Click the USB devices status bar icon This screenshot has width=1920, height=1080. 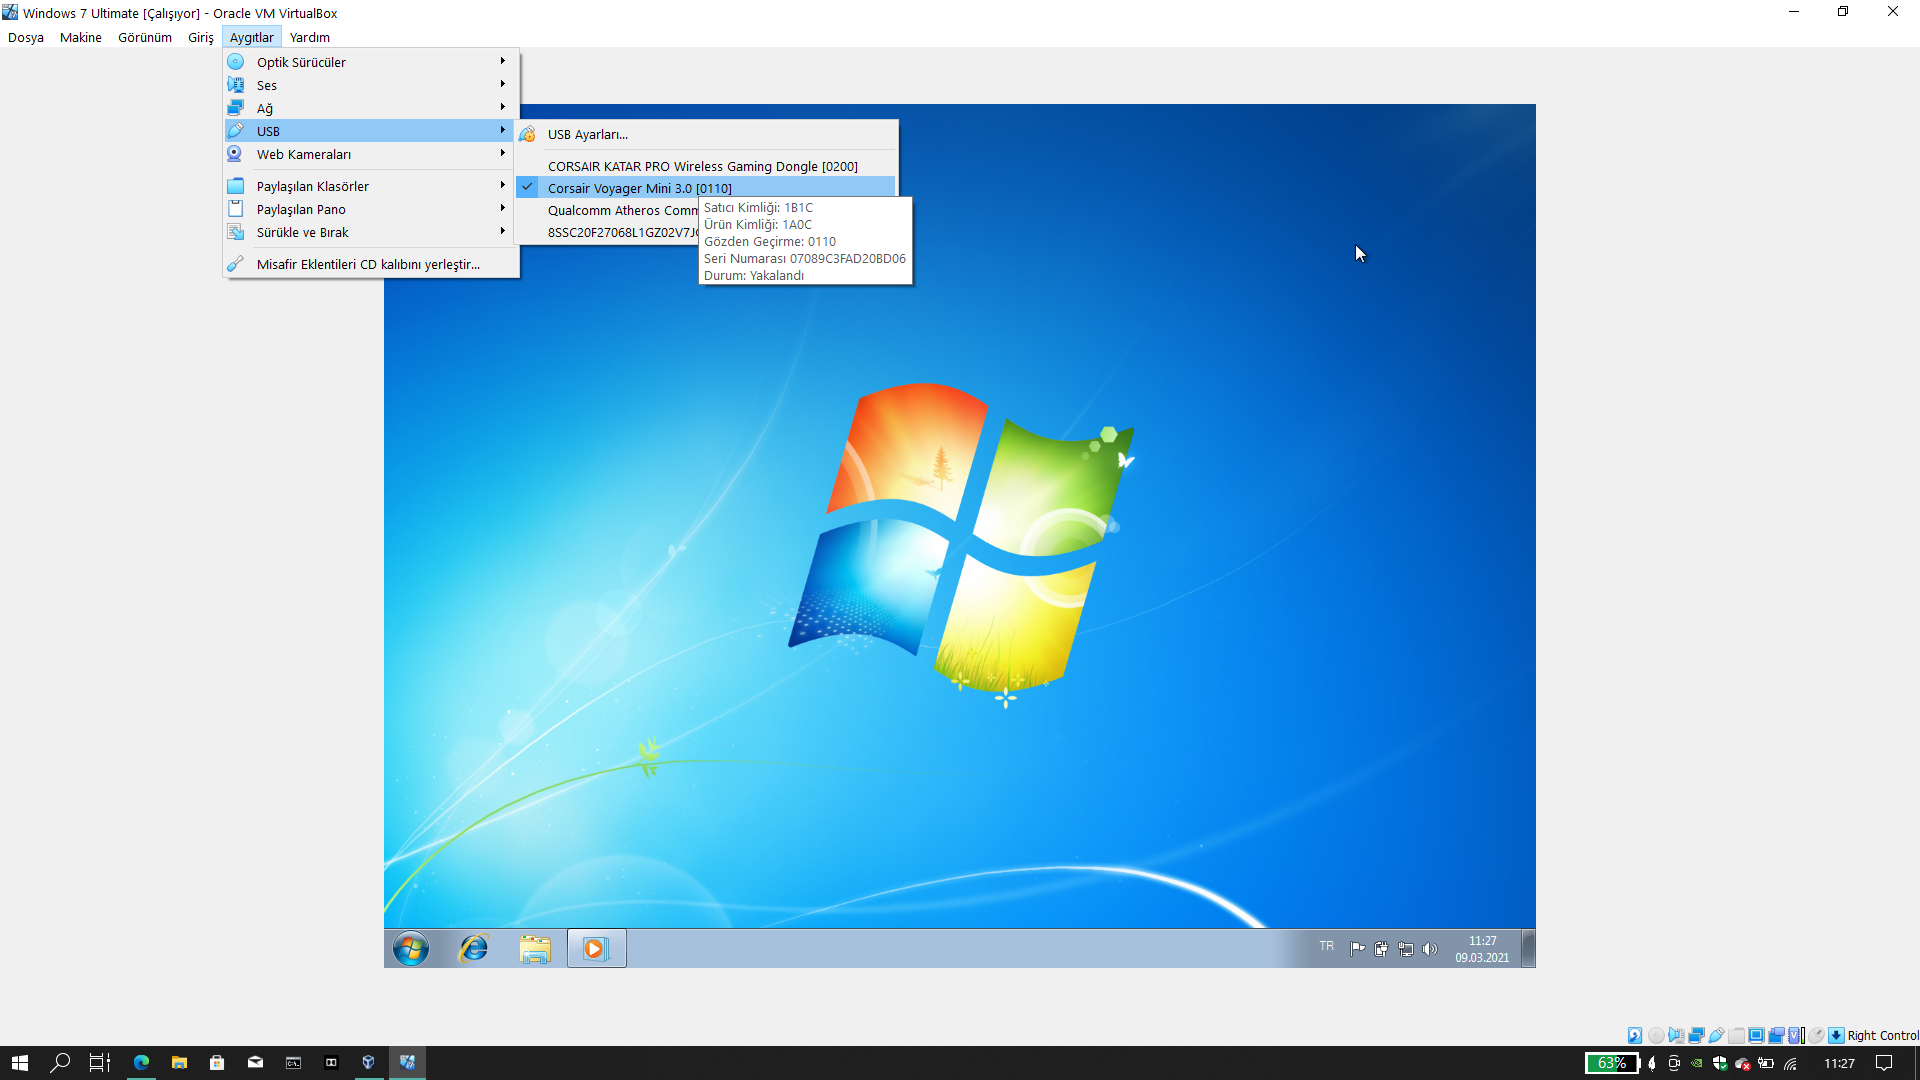(x=1716, y=1035)
